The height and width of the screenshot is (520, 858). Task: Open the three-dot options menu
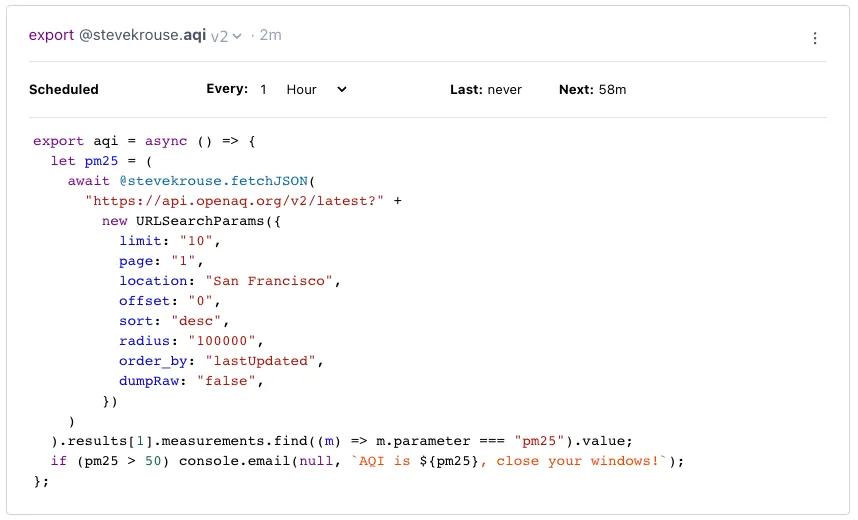coord(815,38)
